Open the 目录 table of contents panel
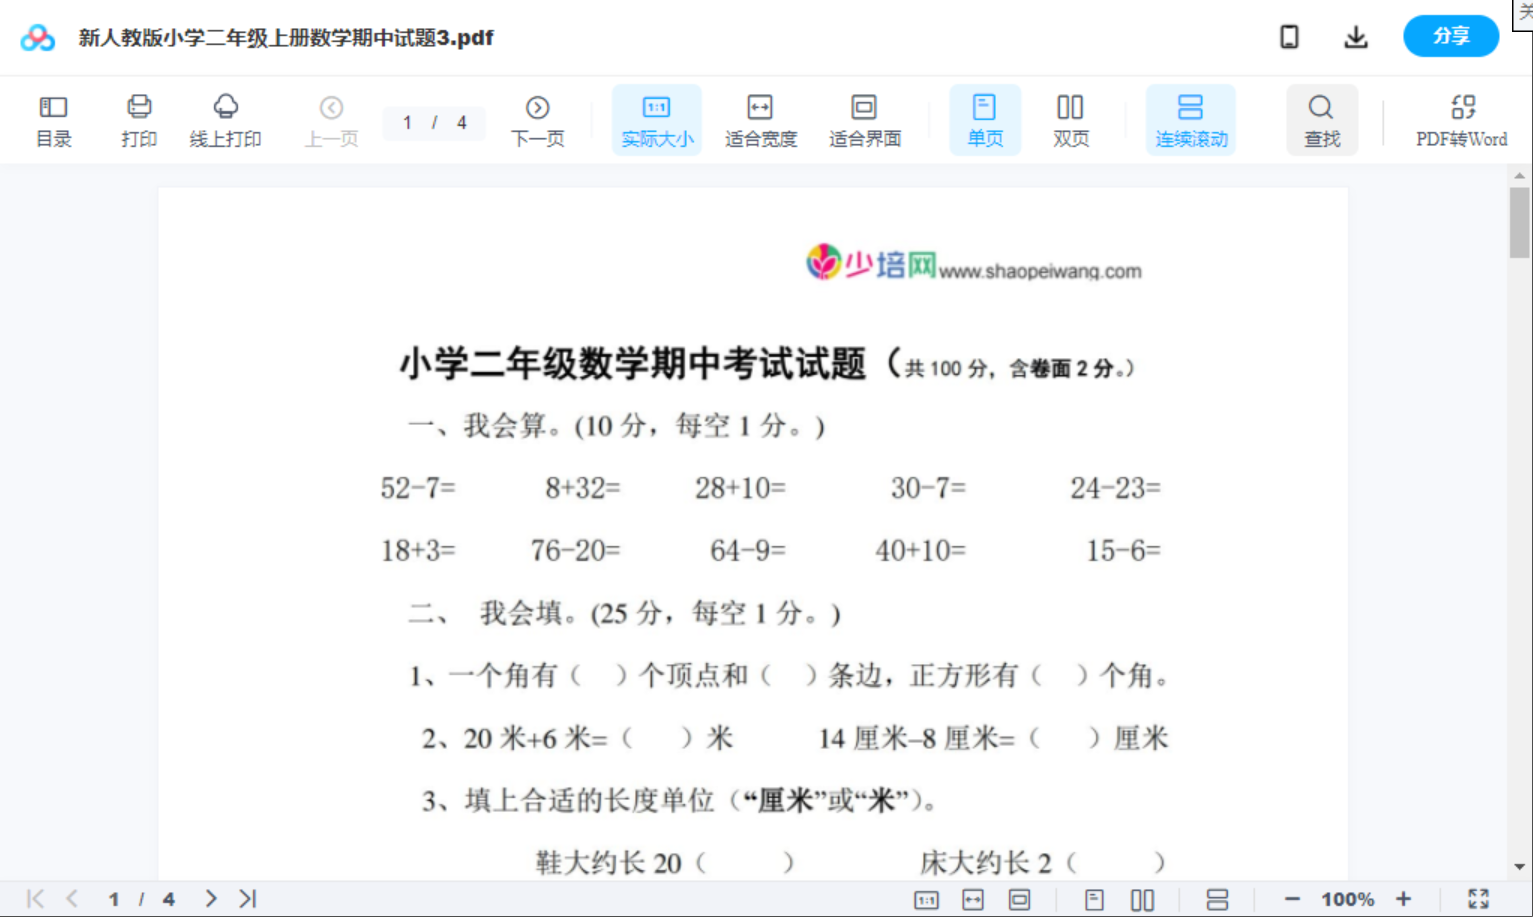This screenshot has height=917, width=1533. (x=53, y=119)
